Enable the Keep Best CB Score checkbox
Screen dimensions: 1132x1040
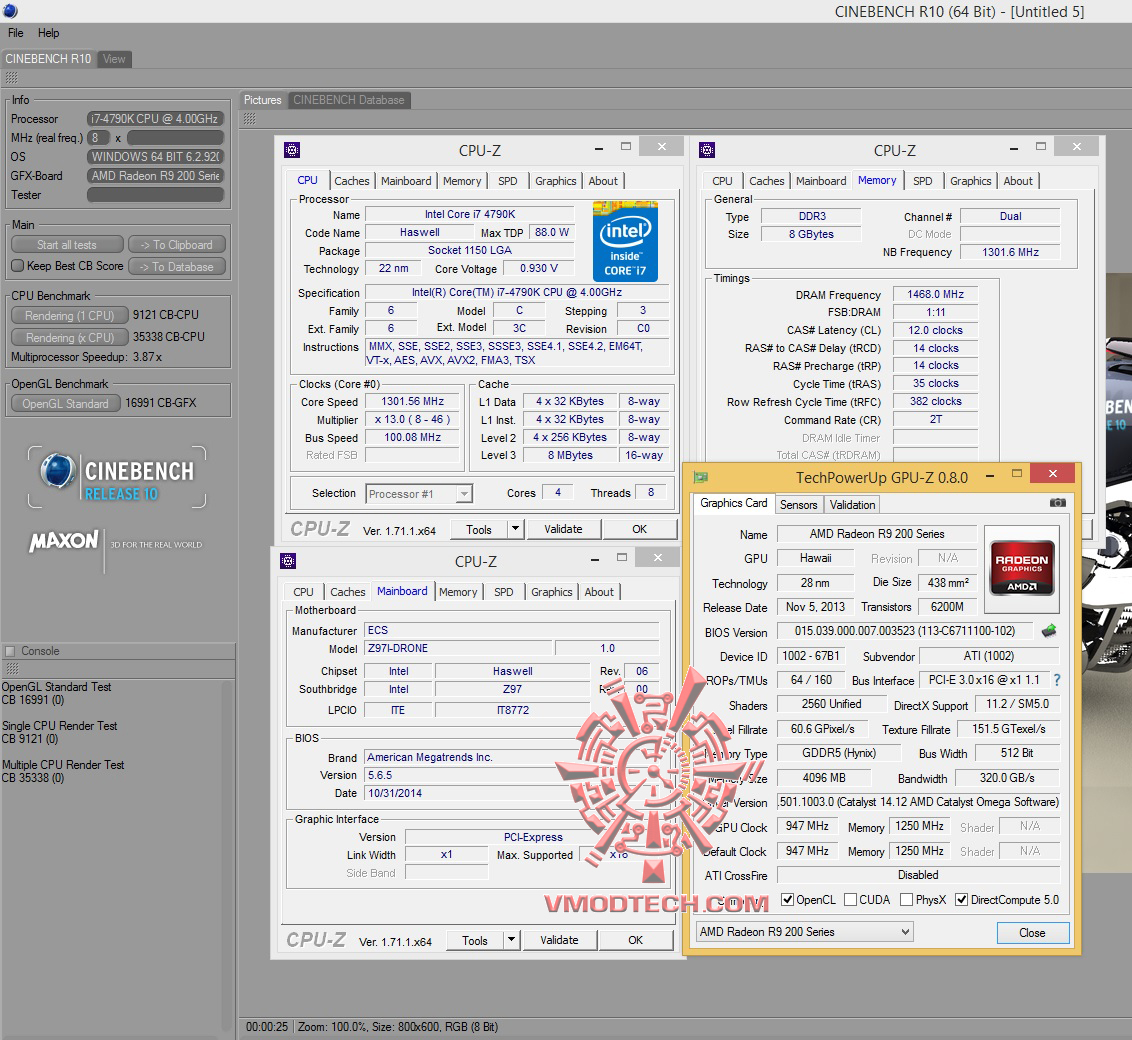17,266
